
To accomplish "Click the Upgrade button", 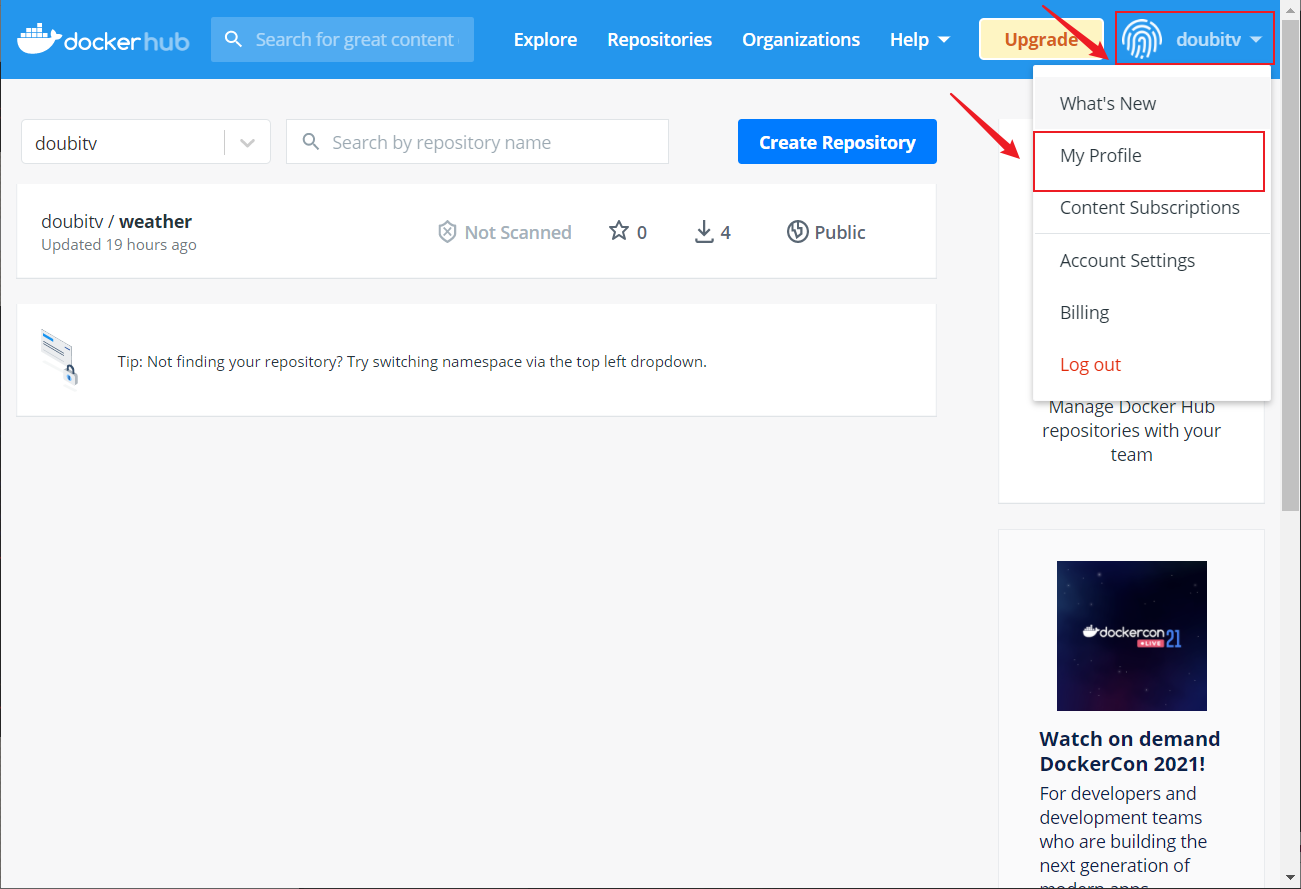I will click(1040, 40).
